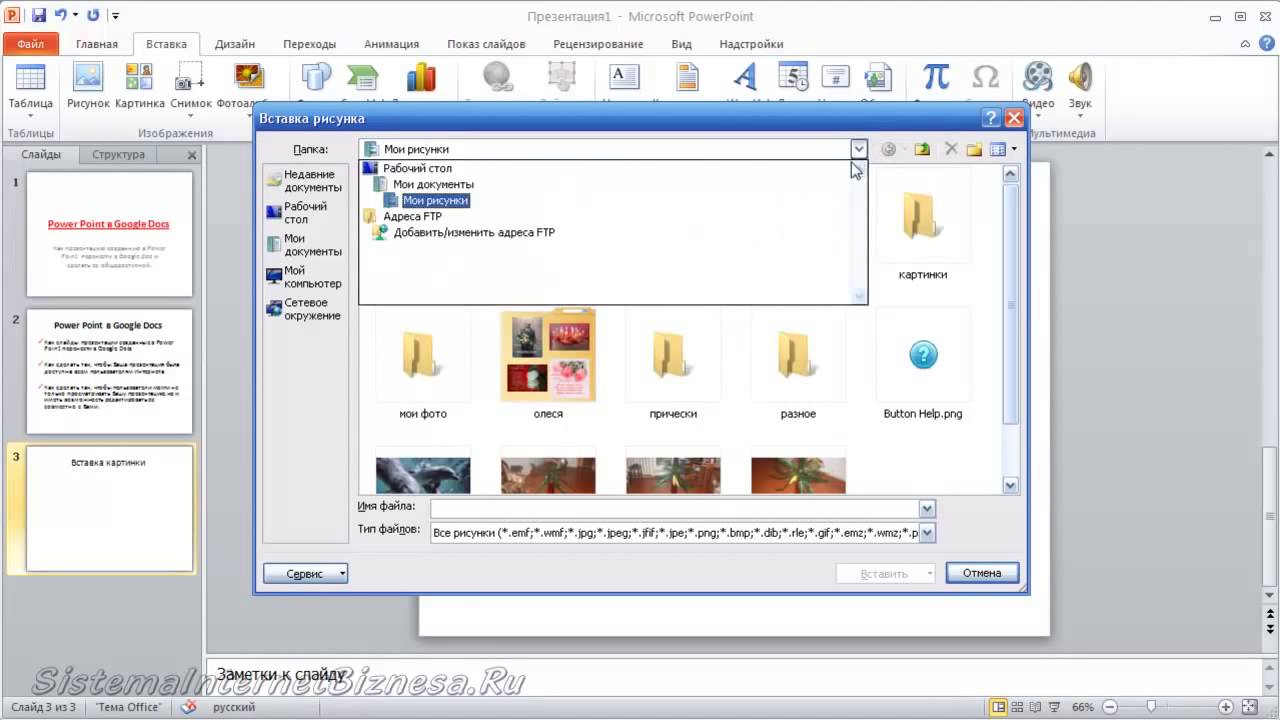The image size is (1280, 720).
Task: Collapse the ribbon with the caret button
Action: [x=1243, y=43]
